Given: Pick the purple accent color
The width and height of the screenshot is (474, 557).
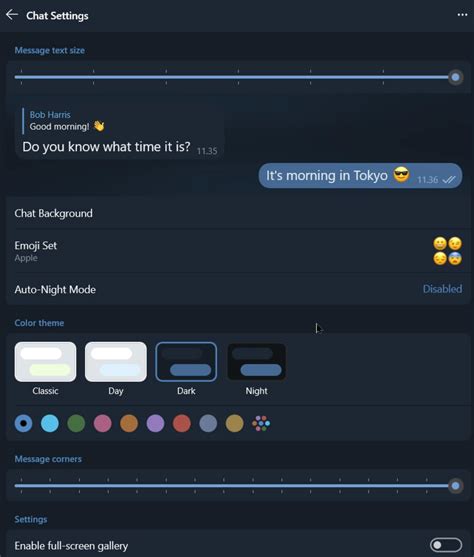Looking at the screenshot, I should pos(155,423).
